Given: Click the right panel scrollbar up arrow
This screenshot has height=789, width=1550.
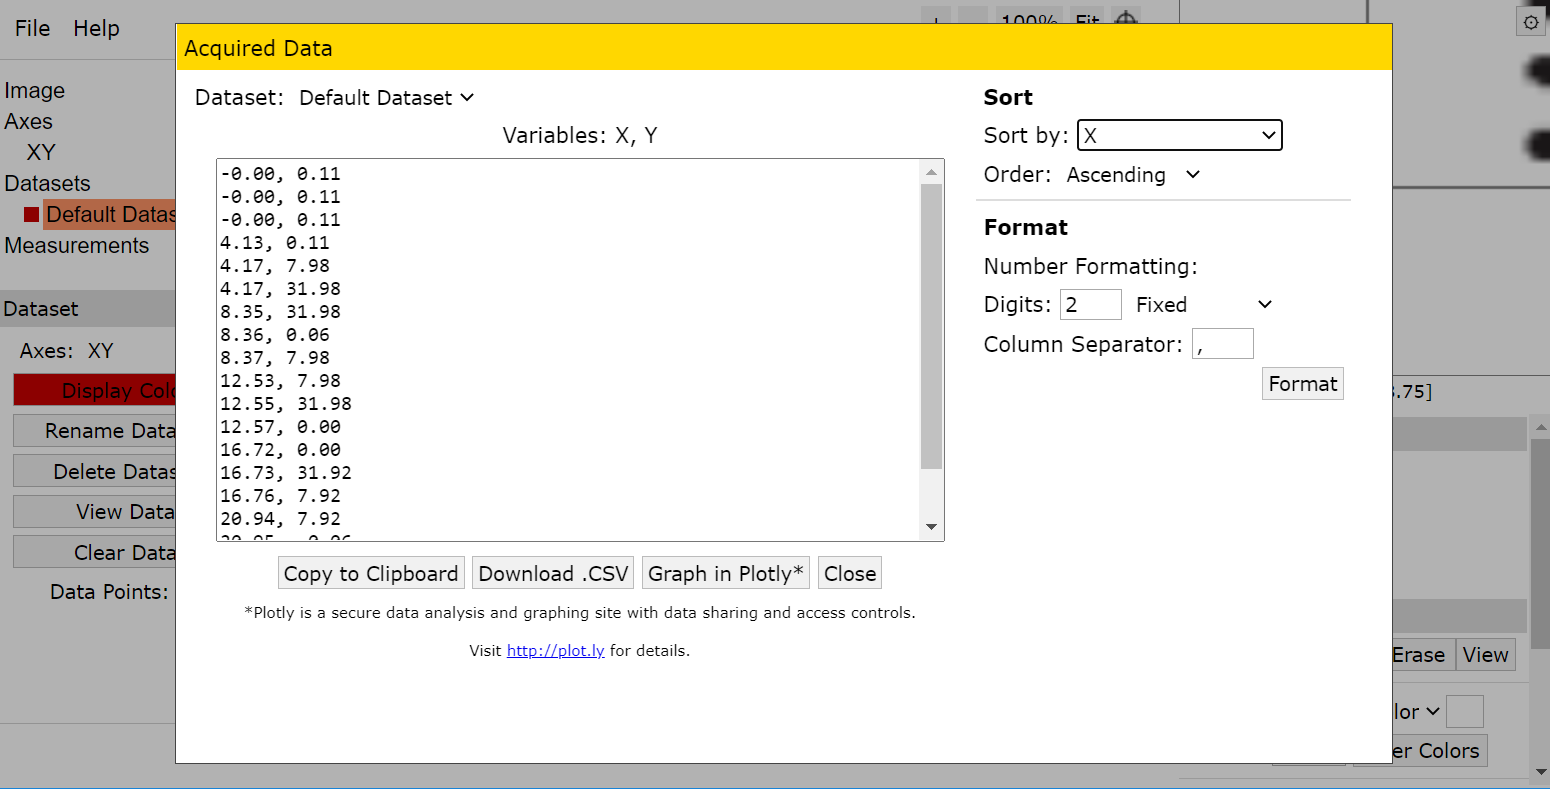Looking at the screenshot, I should pos(1539,428).
